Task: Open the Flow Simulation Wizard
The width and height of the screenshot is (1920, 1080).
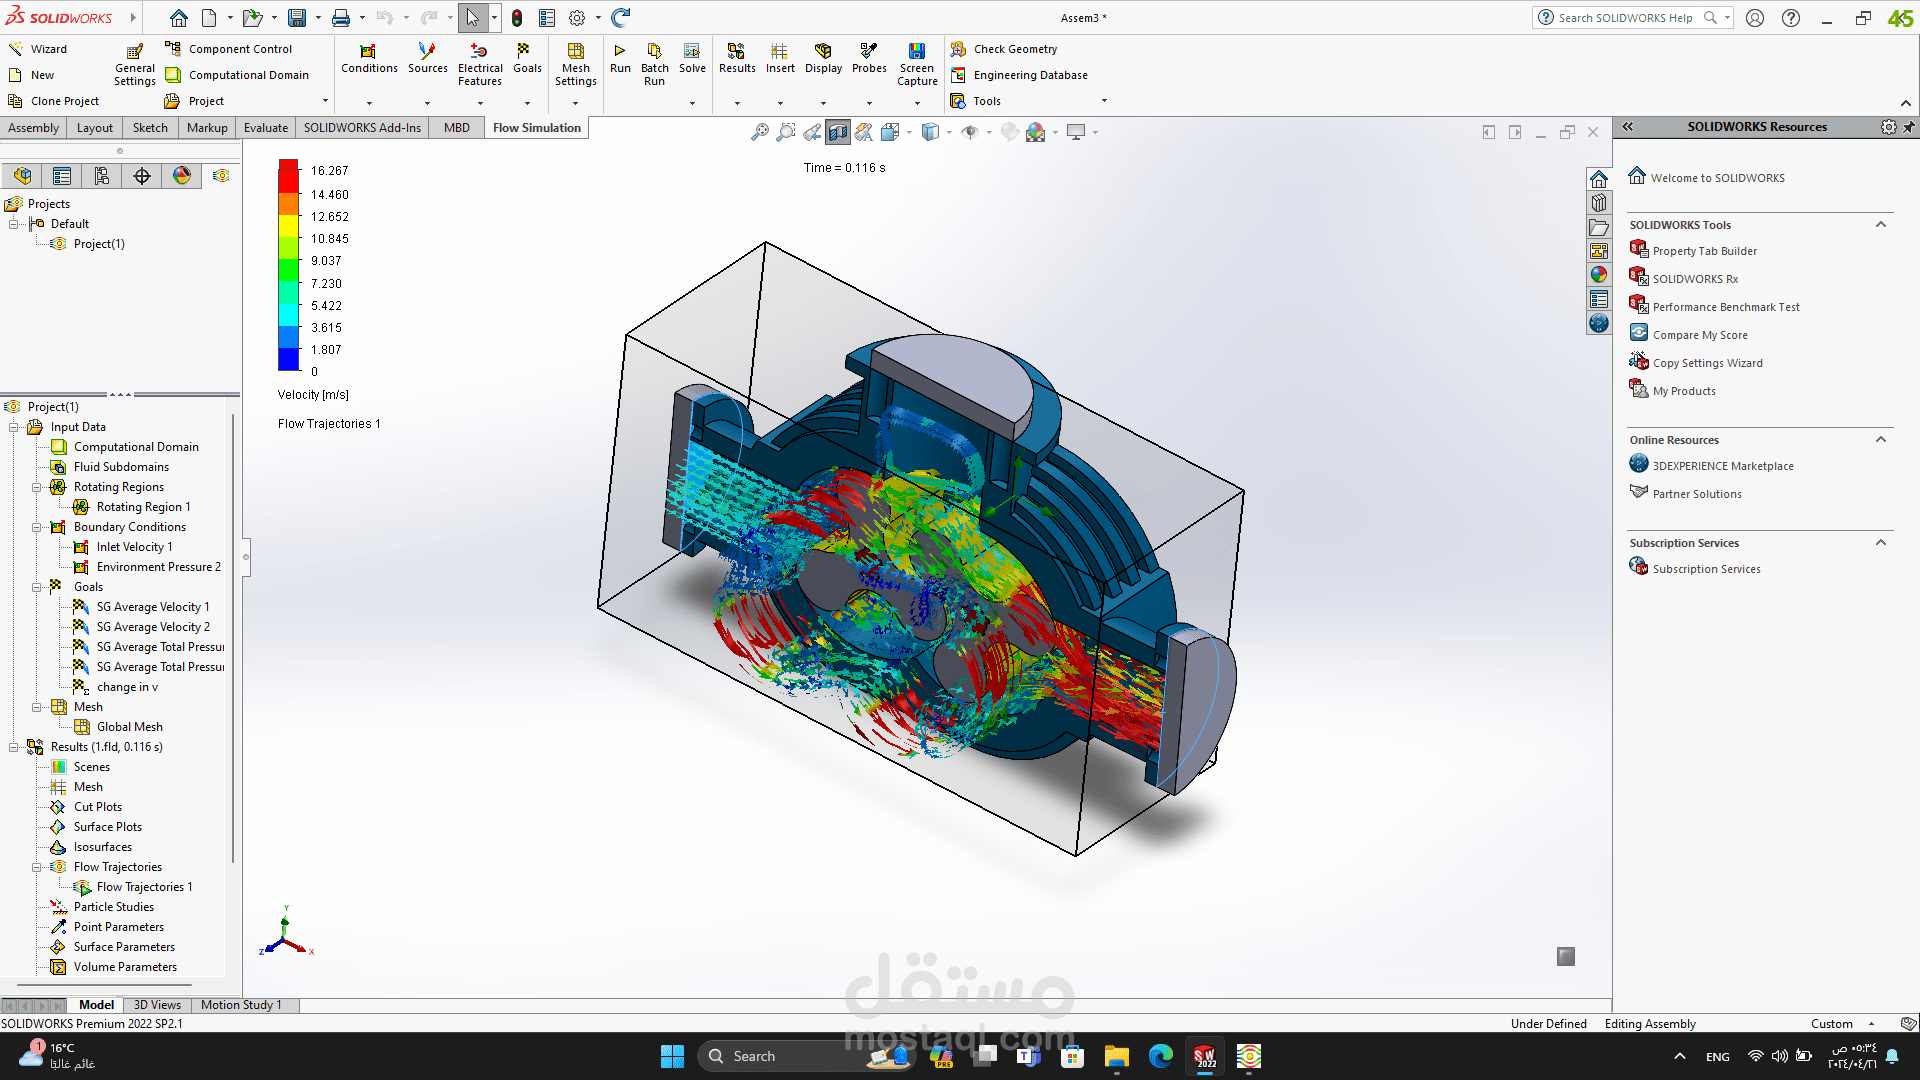Action: [x=38, y=49]
